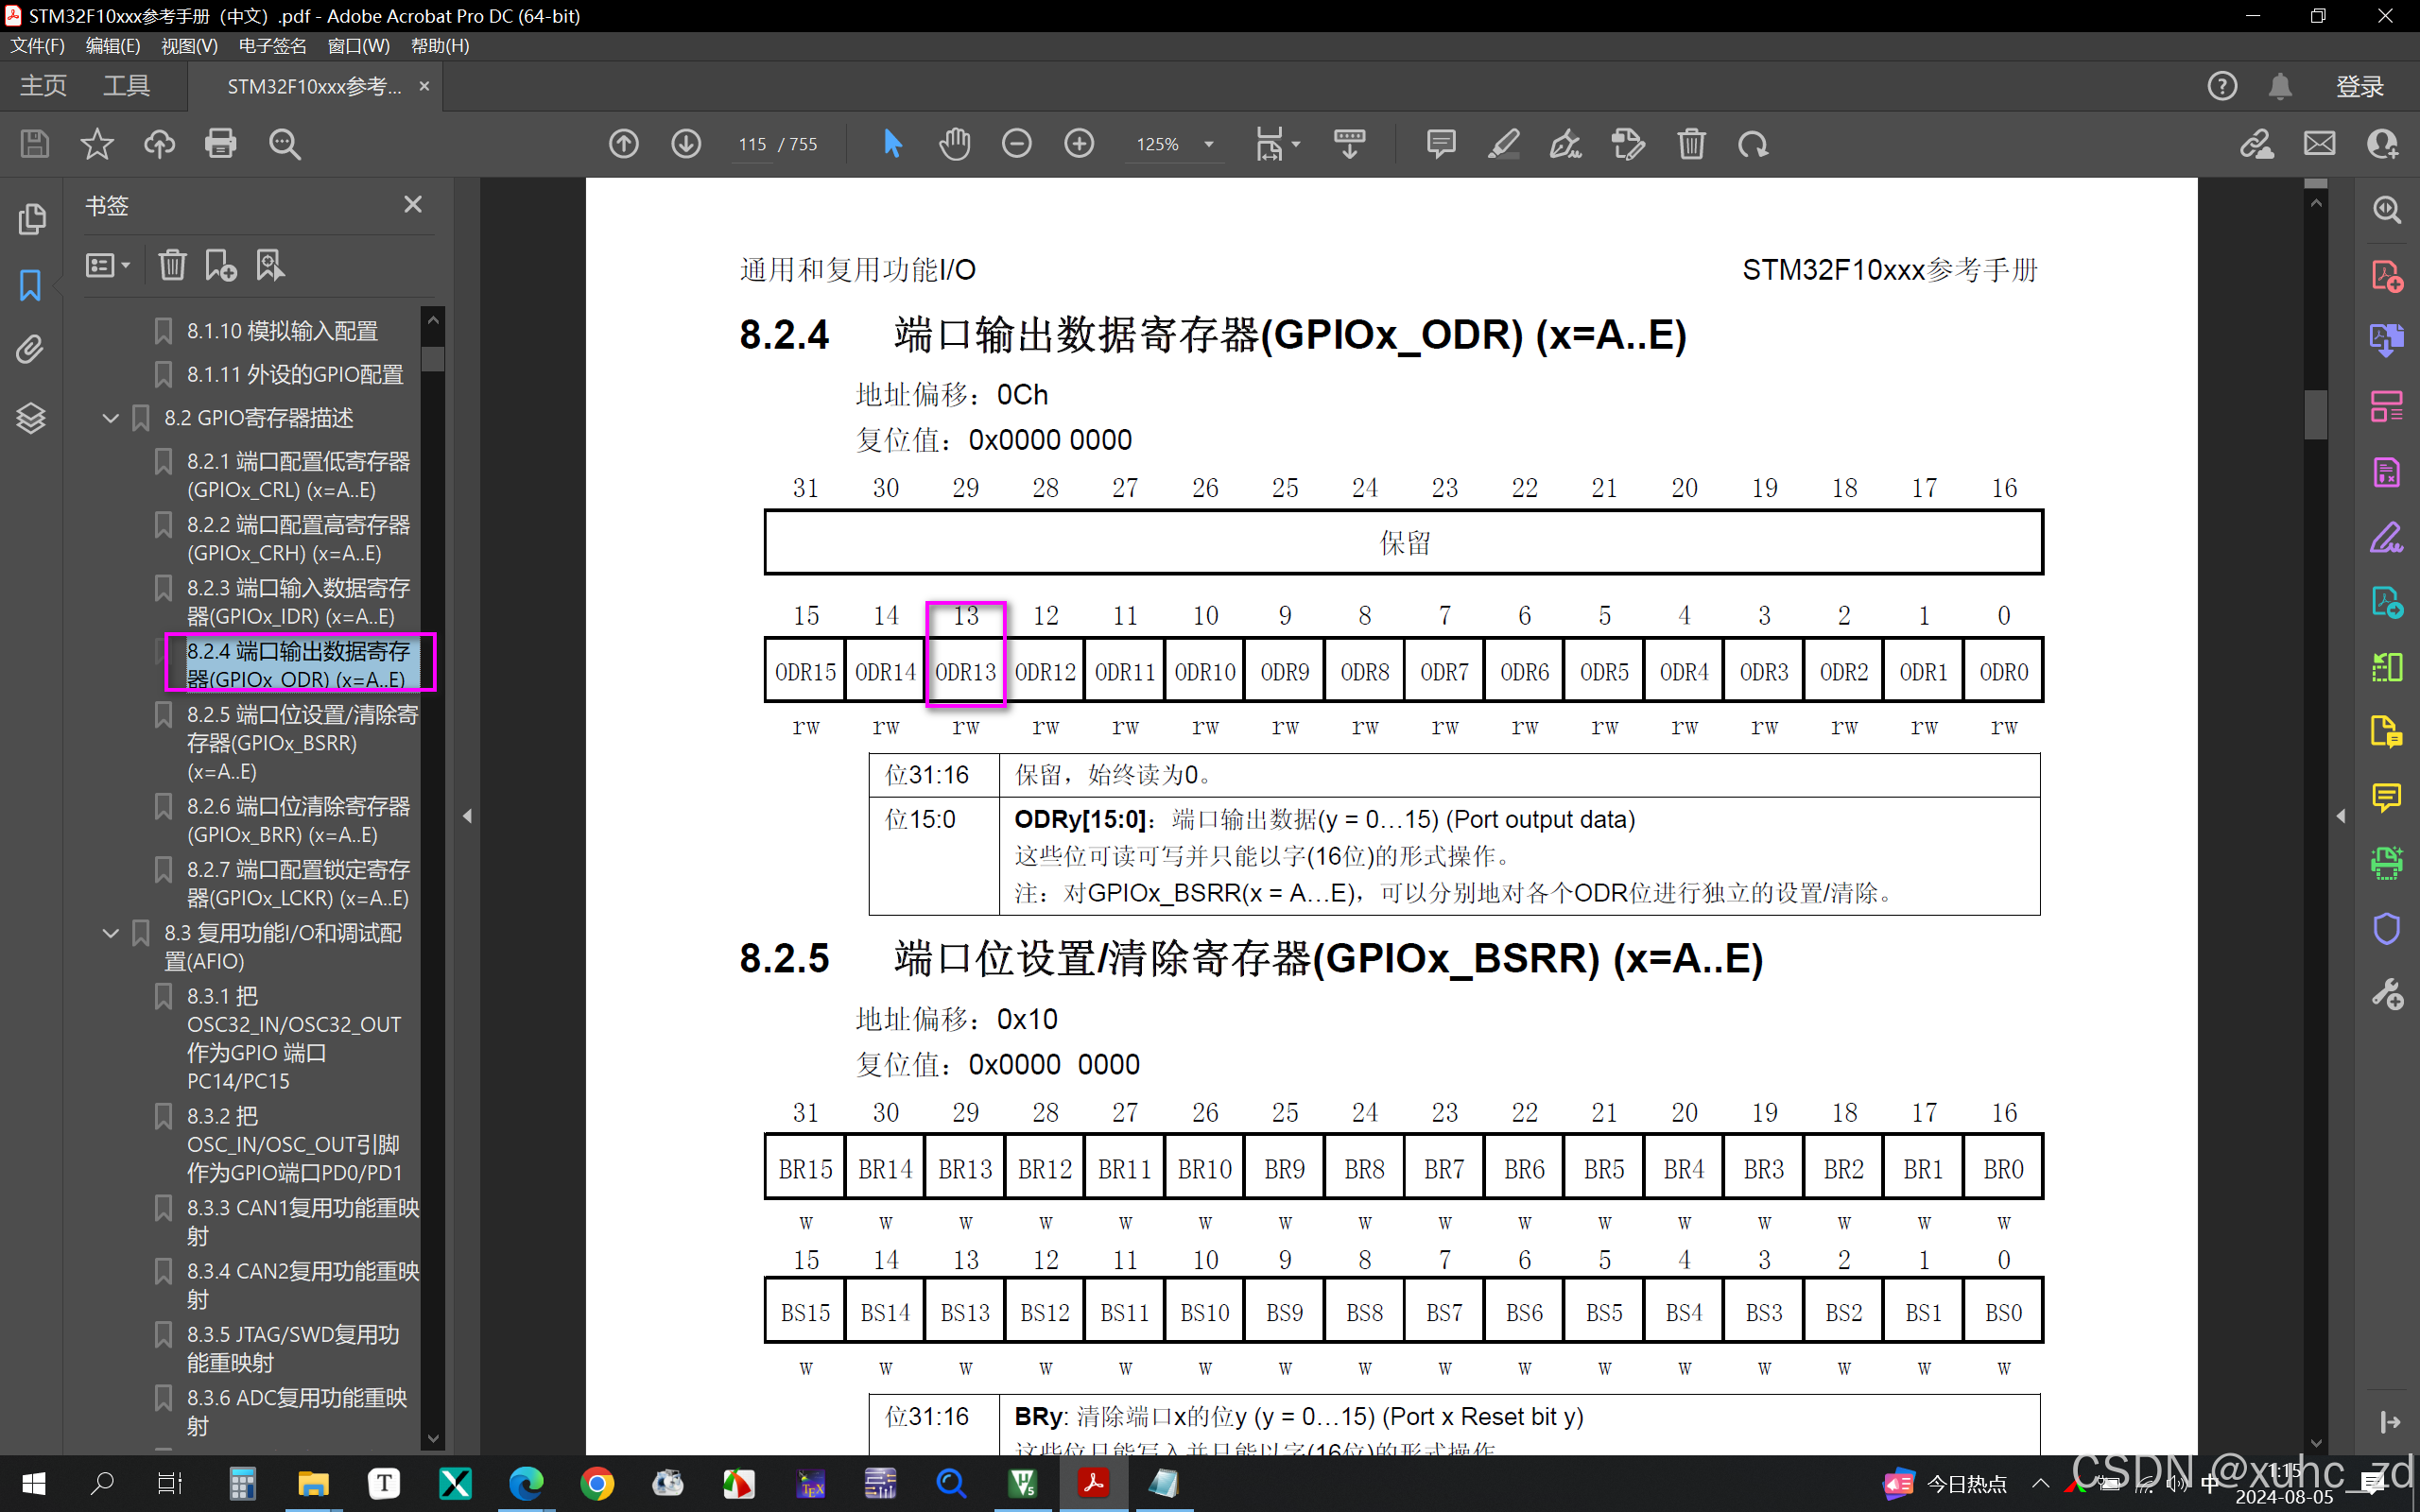This screenshot has height=1512, width=2420.
Task: Open the Attachments paperclip panel
Action: (31, 350)
